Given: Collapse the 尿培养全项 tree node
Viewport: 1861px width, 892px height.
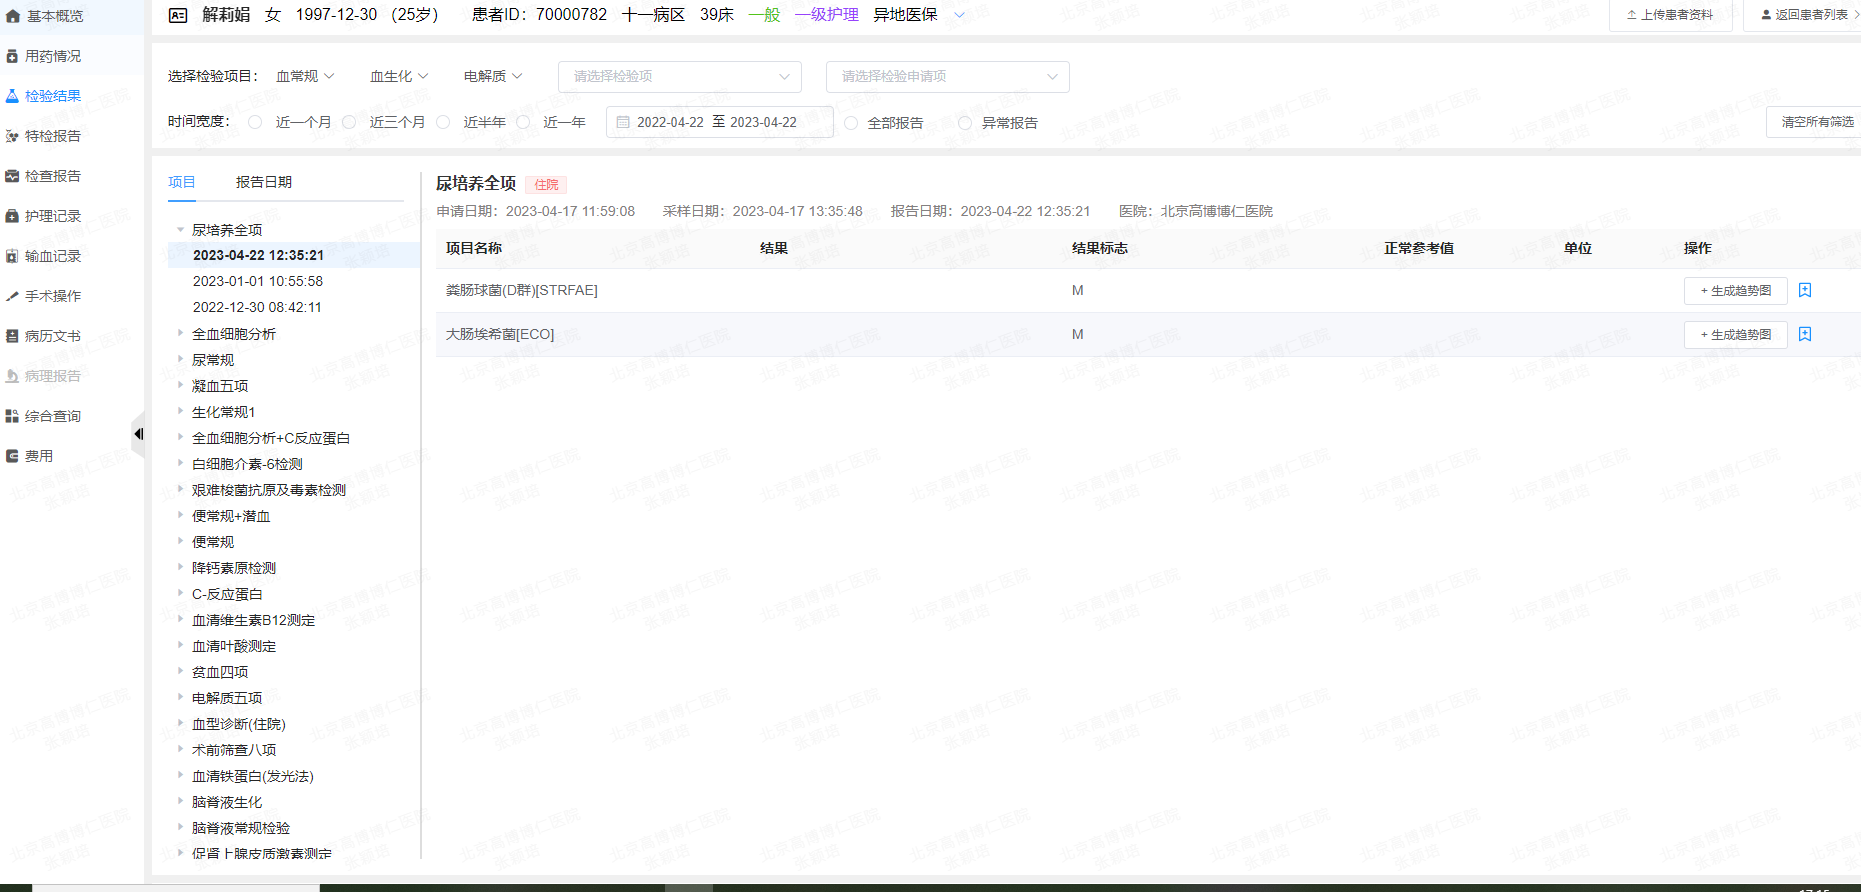Looking at the screenshot, I should 180,230.
